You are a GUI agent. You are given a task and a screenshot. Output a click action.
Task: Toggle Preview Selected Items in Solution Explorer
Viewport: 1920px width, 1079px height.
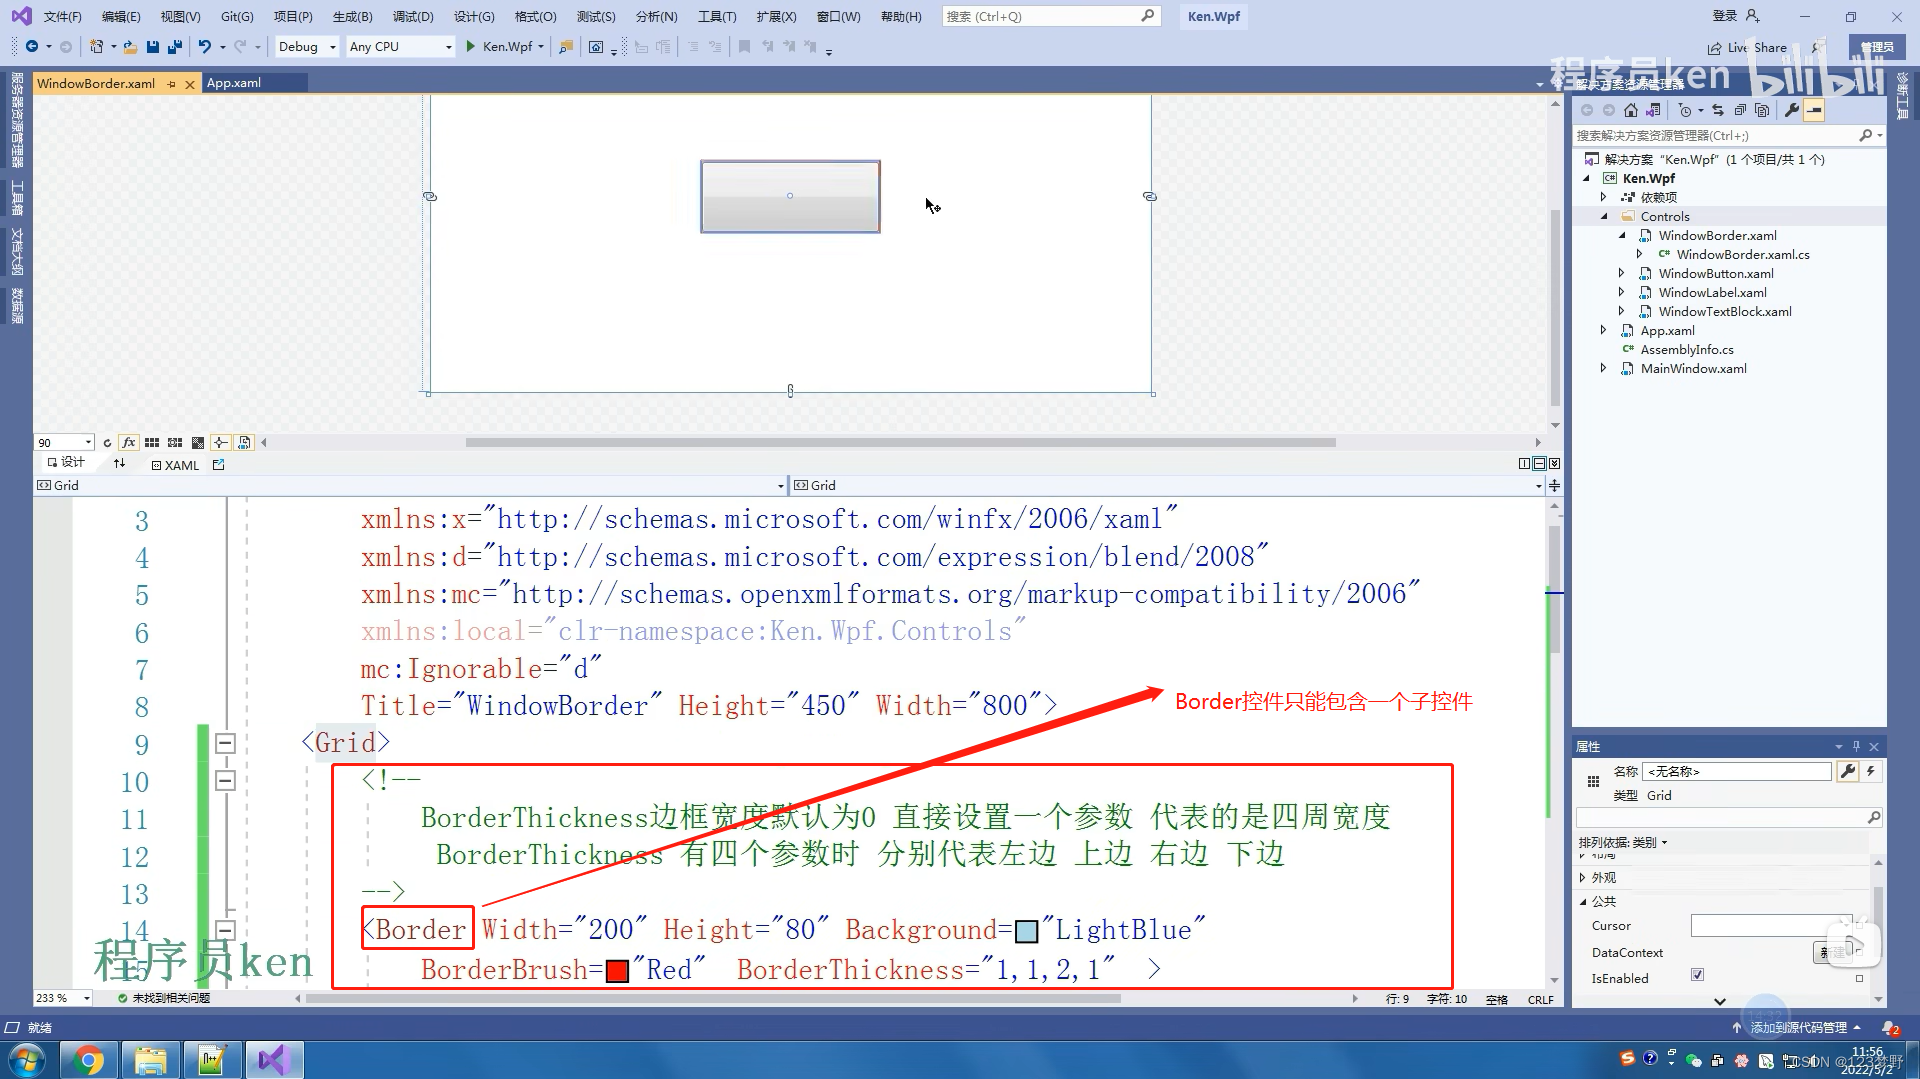click(1814, 110)
